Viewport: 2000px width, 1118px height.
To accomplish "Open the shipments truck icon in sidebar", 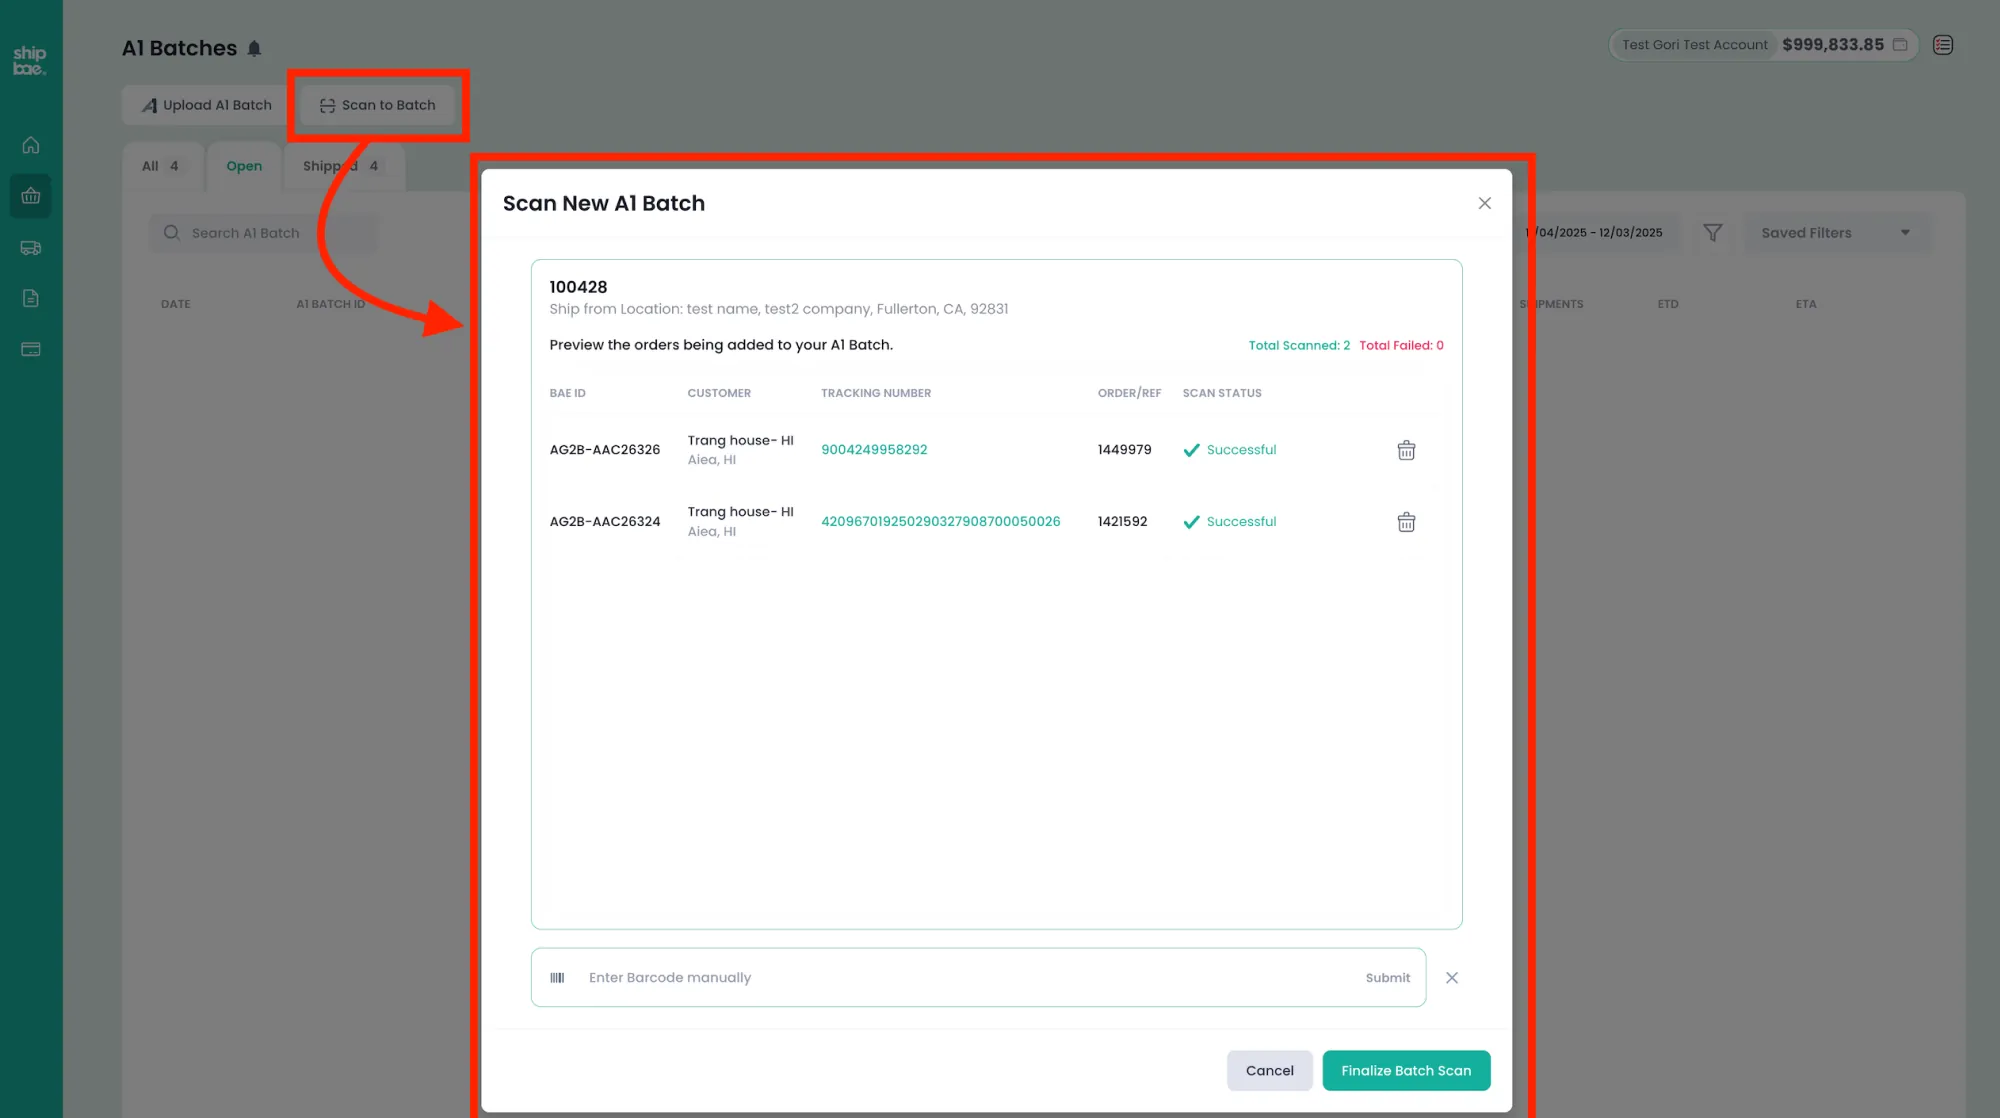I will point(31,248).
